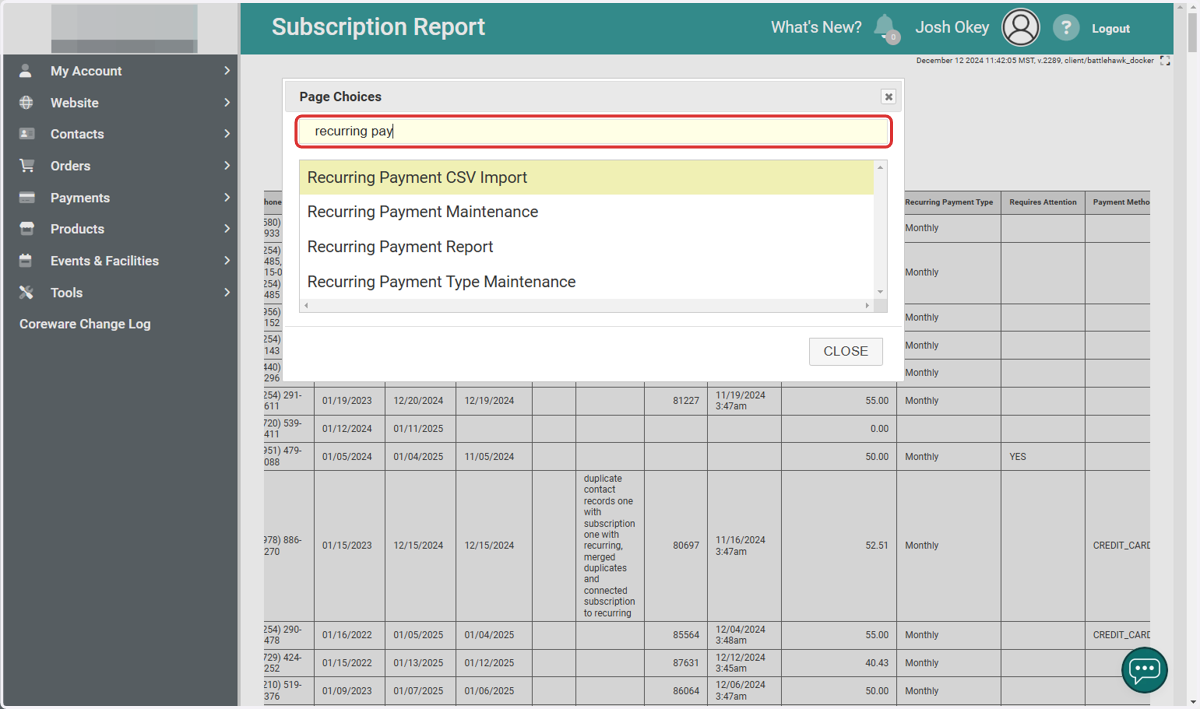Click the Recurring Payment Type column header
This screenshot has width=1200, height=709.
pyautogui.click(x=949, y=202)
